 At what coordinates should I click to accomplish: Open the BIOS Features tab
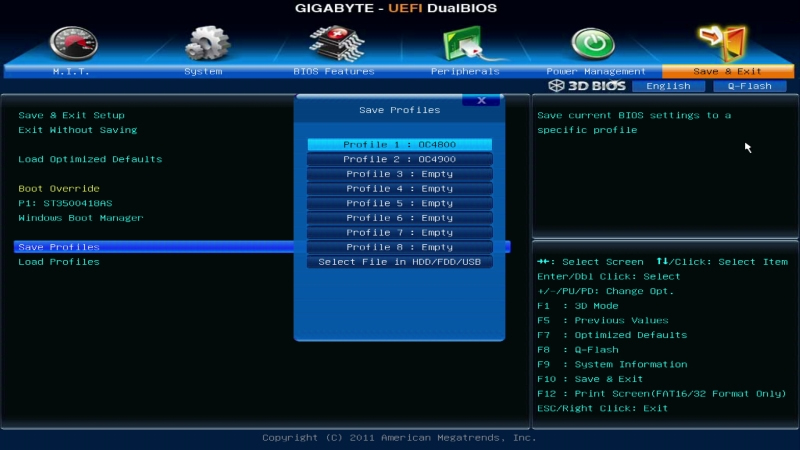[x=334, y=71]
